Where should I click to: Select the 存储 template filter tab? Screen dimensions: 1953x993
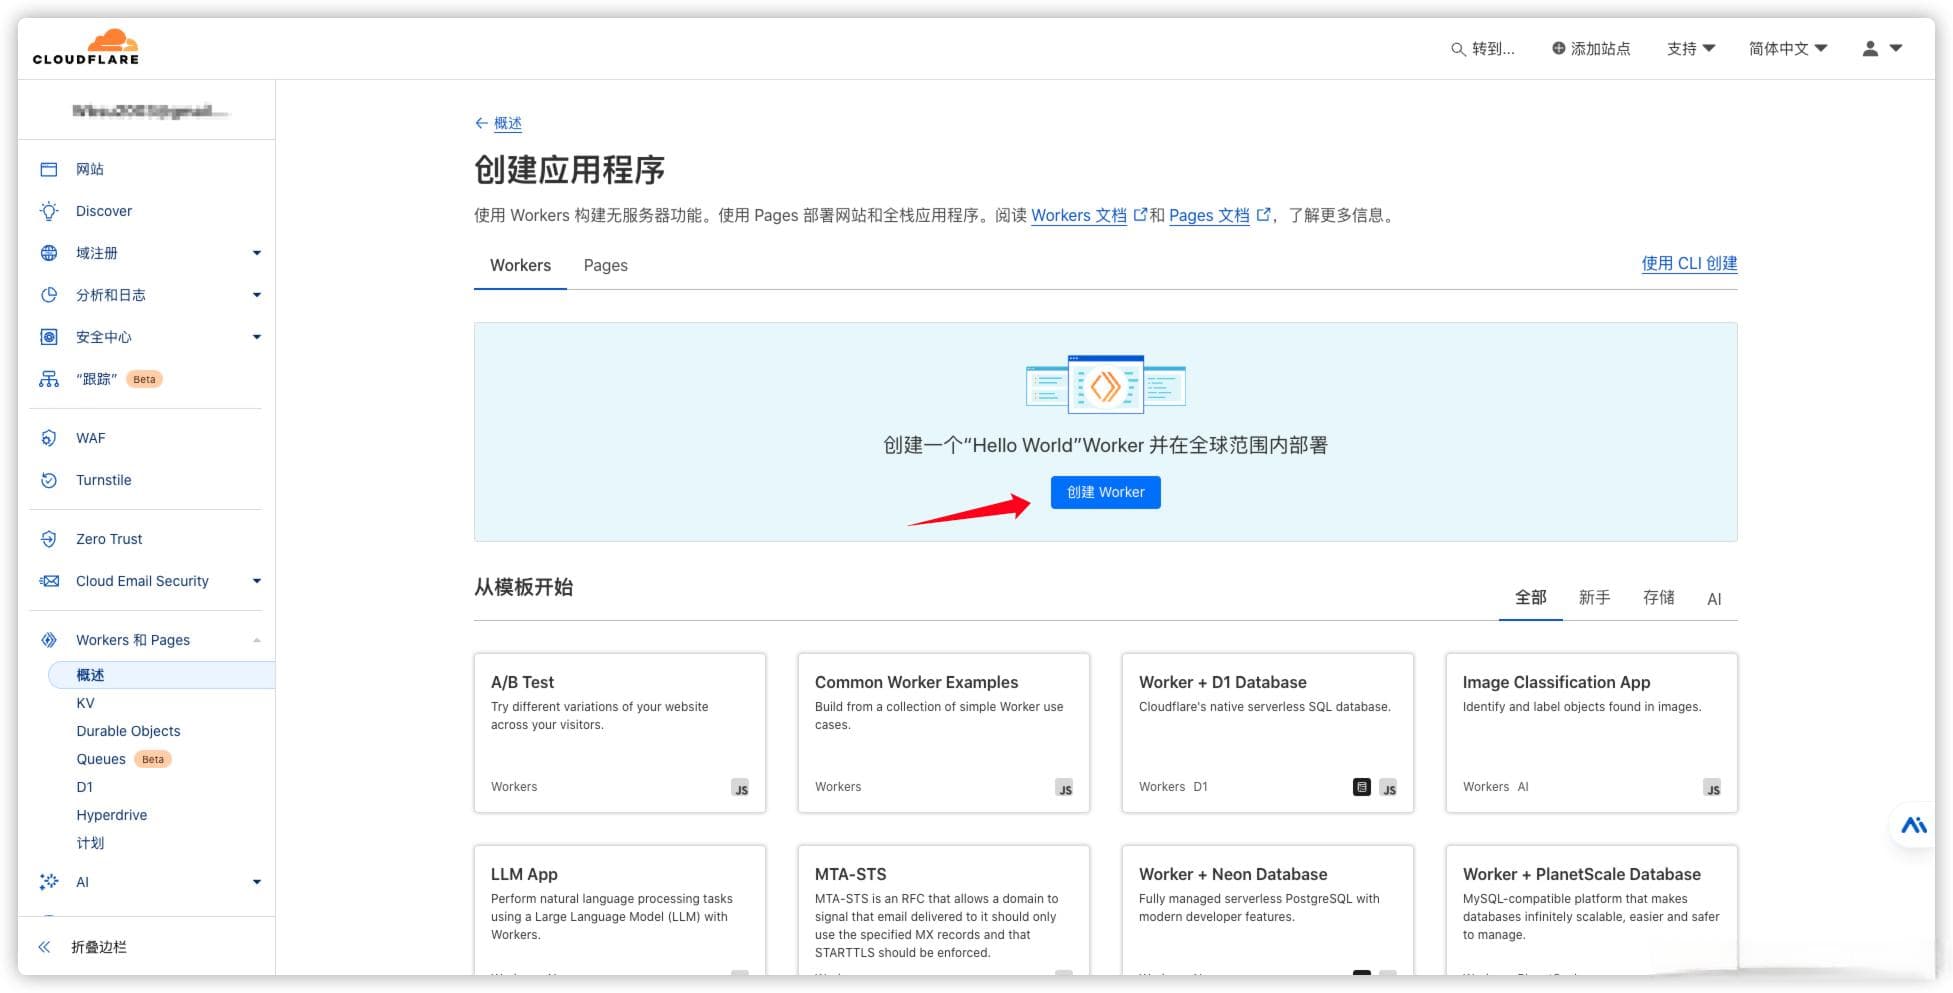(1658, 598)
